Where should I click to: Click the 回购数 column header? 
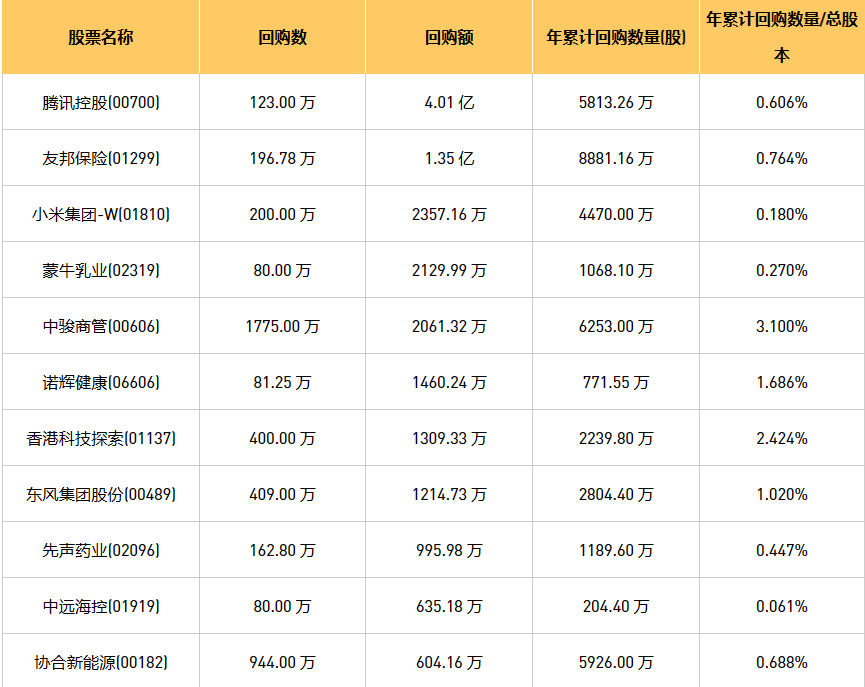click(x=282, y=37)
